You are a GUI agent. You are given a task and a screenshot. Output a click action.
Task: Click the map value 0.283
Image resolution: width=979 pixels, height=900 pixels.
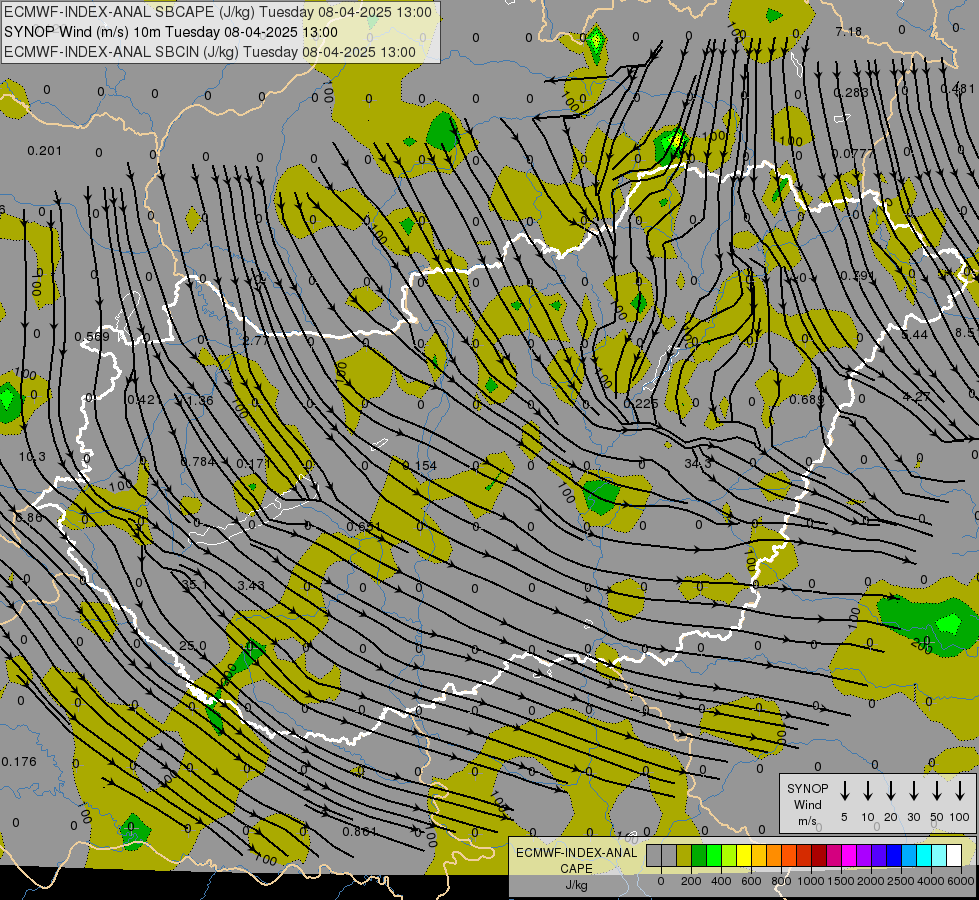click(851, 92)
